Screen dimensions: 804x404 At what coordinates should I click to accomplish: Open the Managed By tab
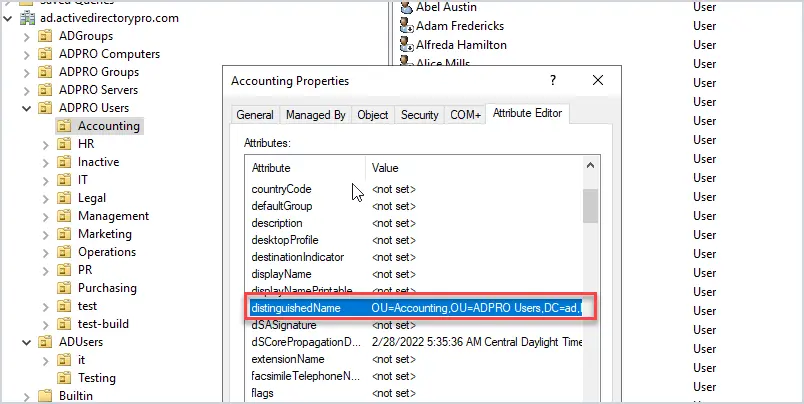click(315, 115)
